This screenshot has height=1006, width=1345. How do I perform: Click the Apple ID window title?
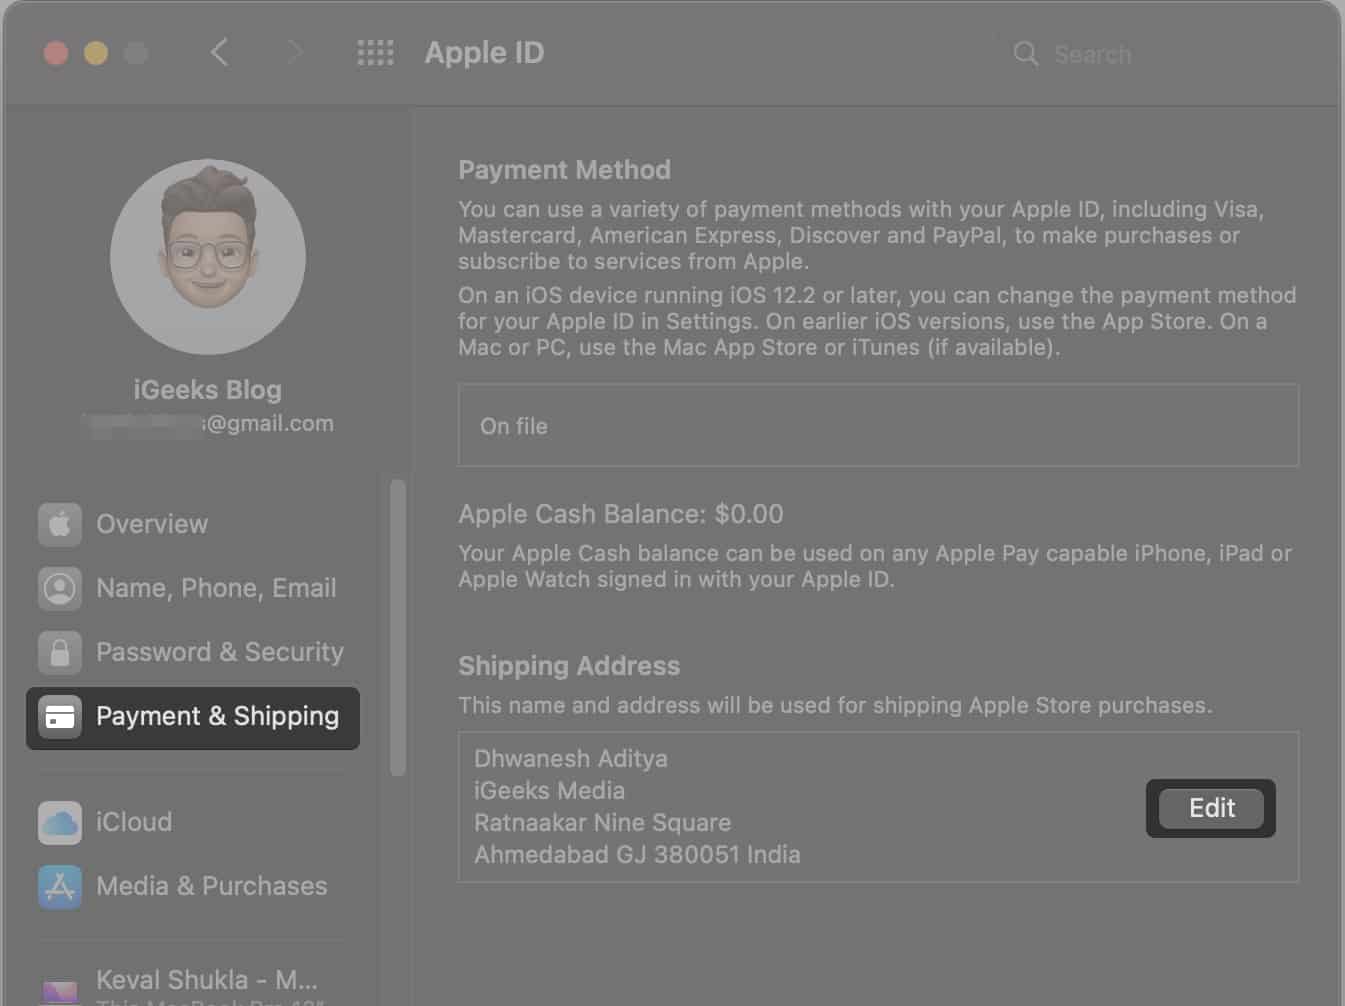(x=484, y=53)
